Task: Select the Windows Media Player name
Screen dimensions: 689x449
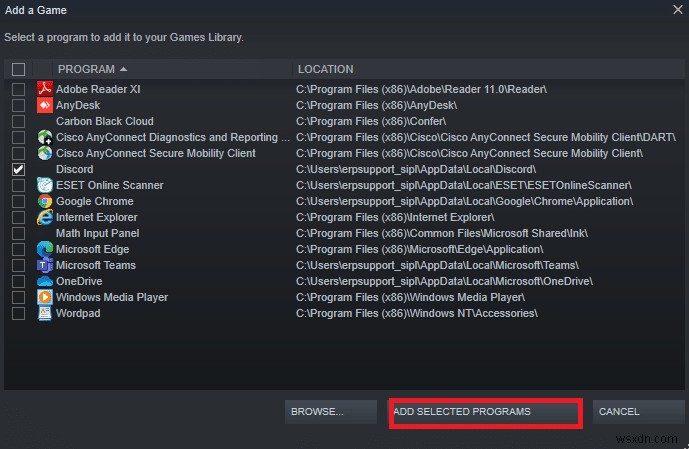Action: [x=112, y=297]
